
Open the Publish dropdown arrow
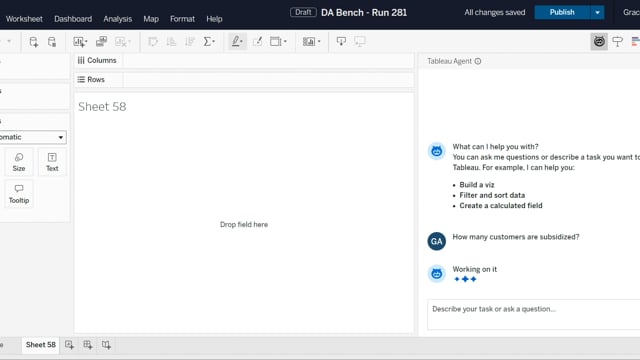(597, 12)
